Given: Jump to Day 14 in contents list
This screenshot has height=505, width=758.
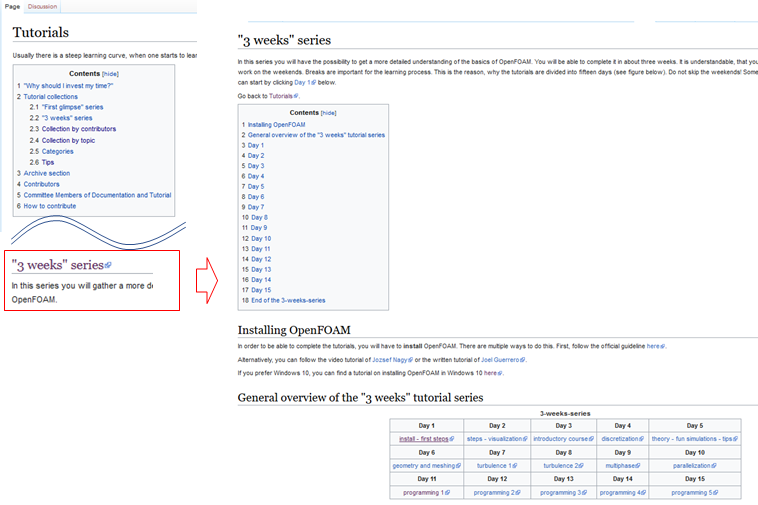Looking at the screenshot, I should pos(261,280).
